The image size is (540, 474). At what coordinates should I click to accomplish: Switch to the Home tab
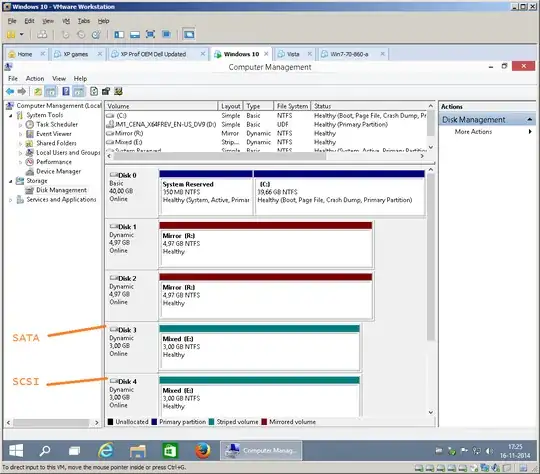click(24, 54)
